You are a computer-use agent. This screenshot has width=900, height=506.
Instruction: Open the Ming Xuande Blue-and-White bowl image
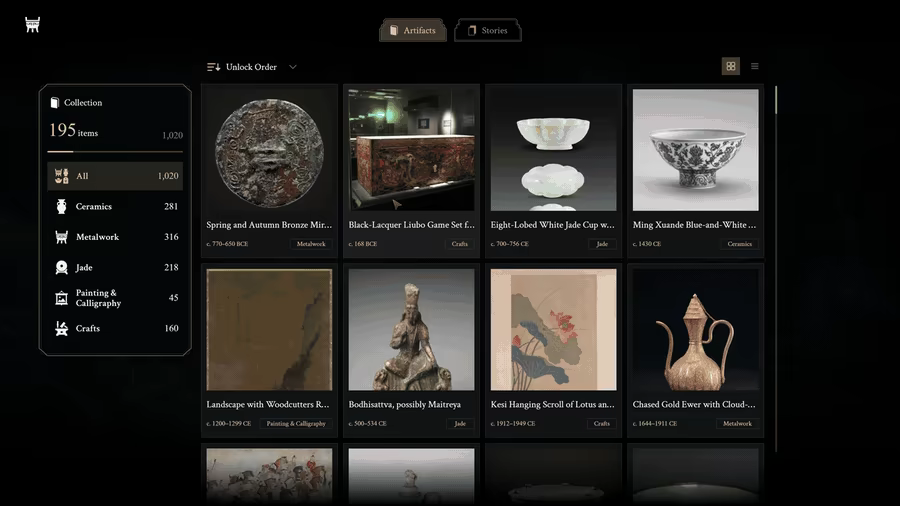tap(696, 150)
